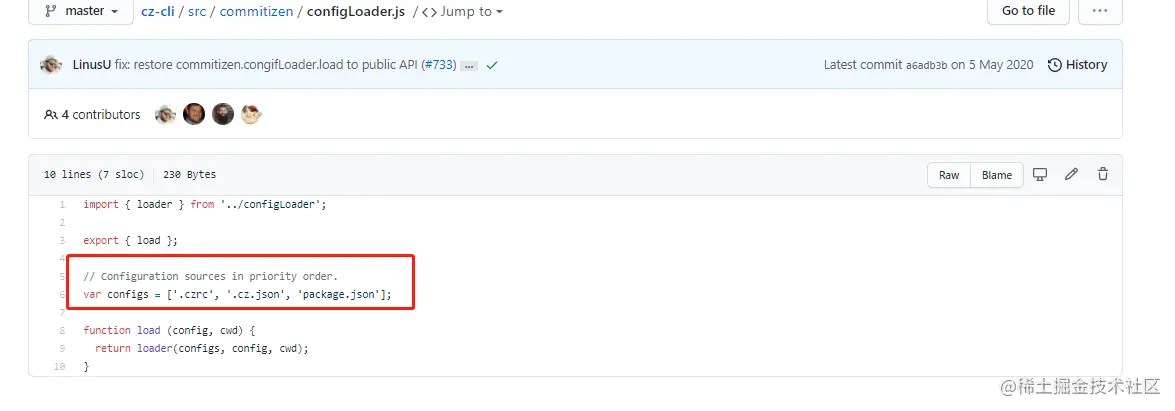
Task: Click the three-dots more options button
Action: [1100, 11]
